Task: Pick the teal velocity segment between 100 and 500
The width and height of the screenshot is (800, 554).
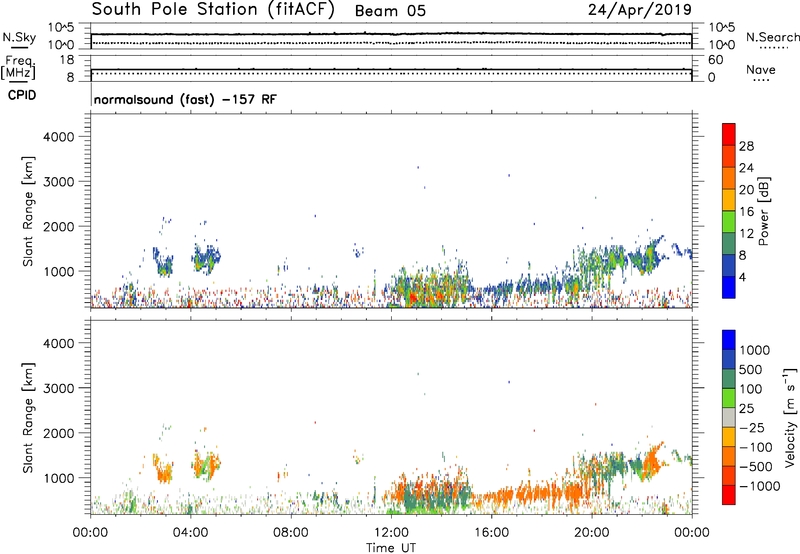Action: [729, 379]
